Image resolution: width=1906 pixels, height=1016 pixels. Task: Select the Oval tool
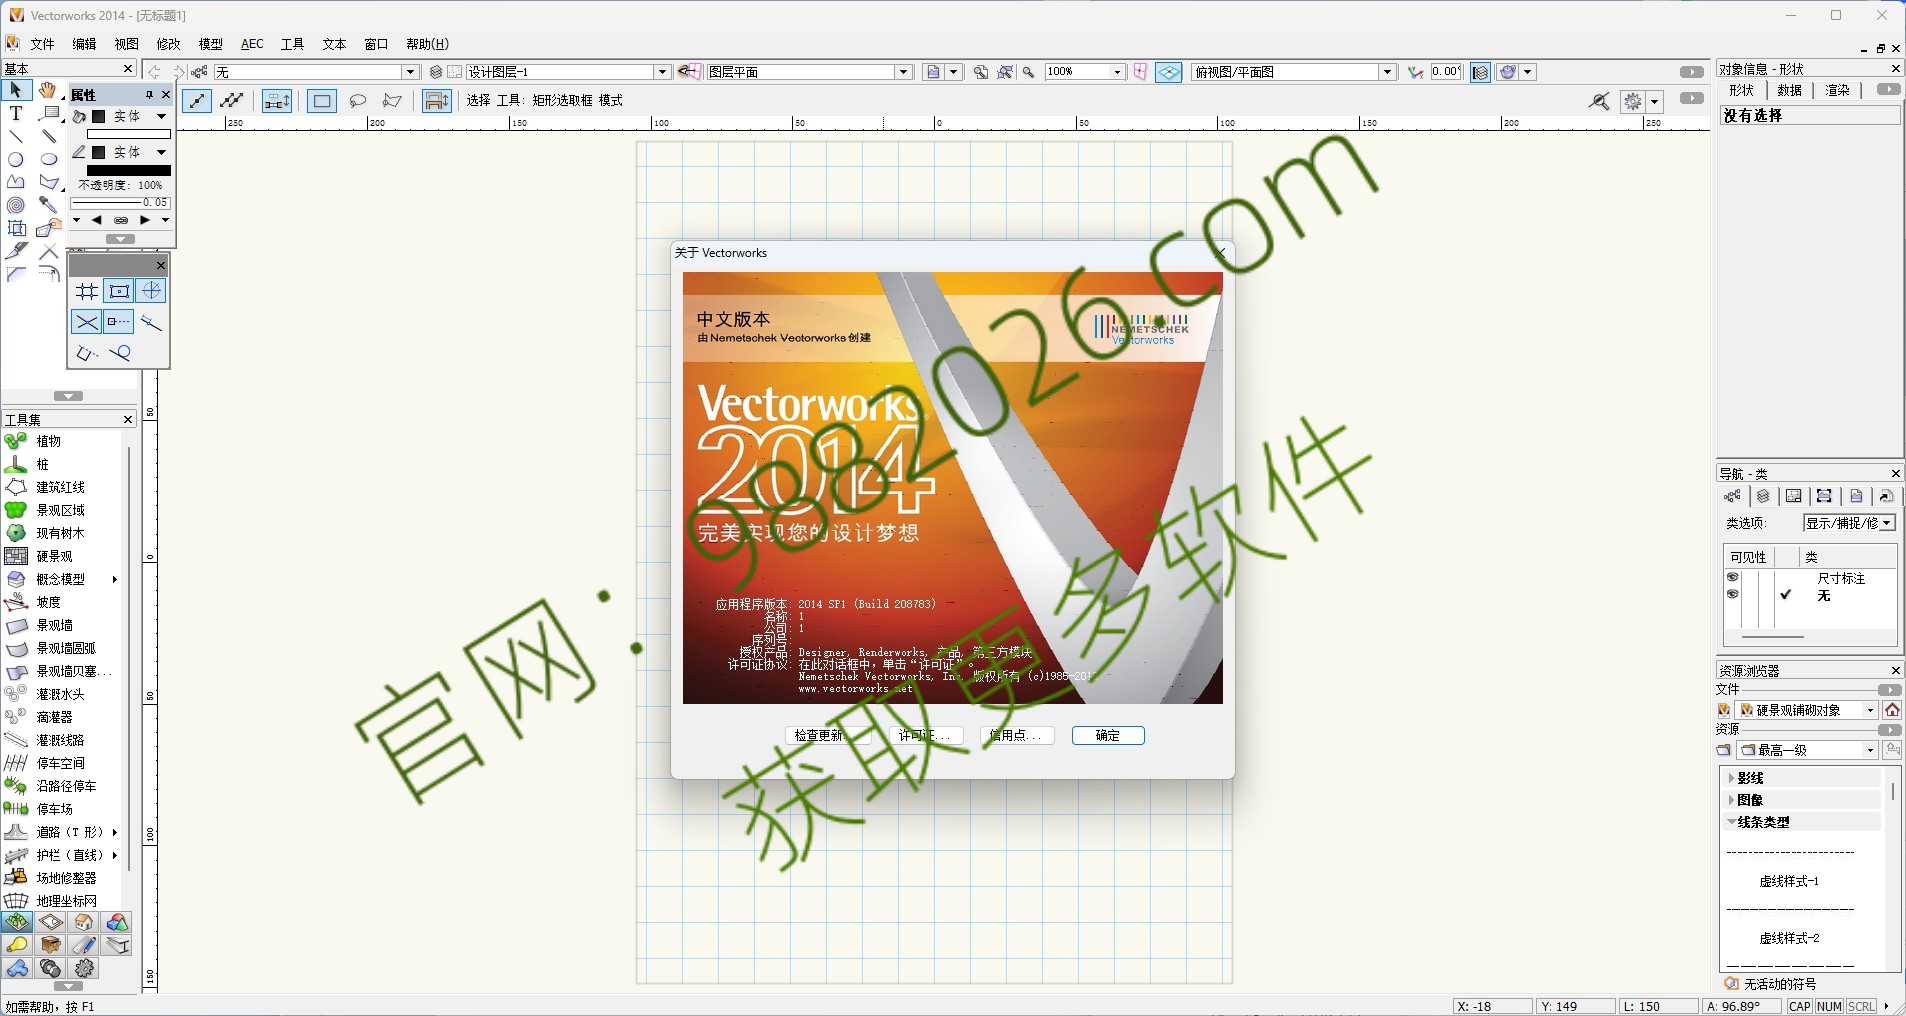point(48,159)
